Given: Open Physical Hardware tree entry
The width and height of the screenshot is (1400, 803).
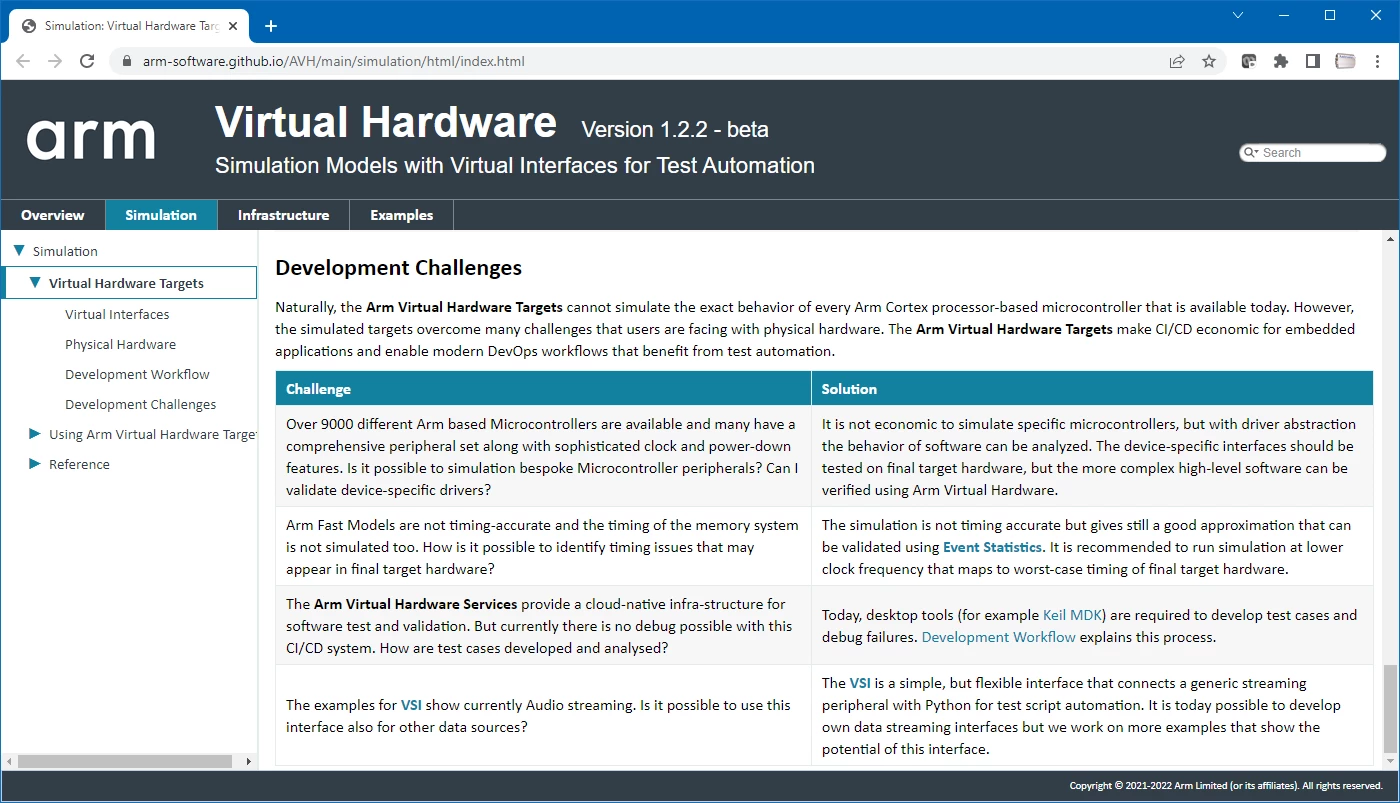Looking at the screenshot, I should click(x=120, y=344).
